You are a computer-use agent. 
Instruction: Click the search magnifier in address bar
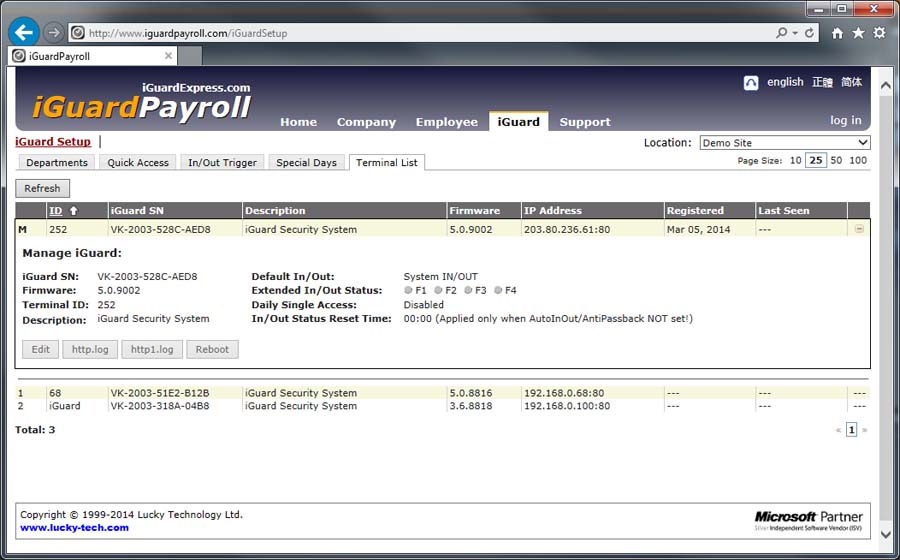(x=781, y=33)
